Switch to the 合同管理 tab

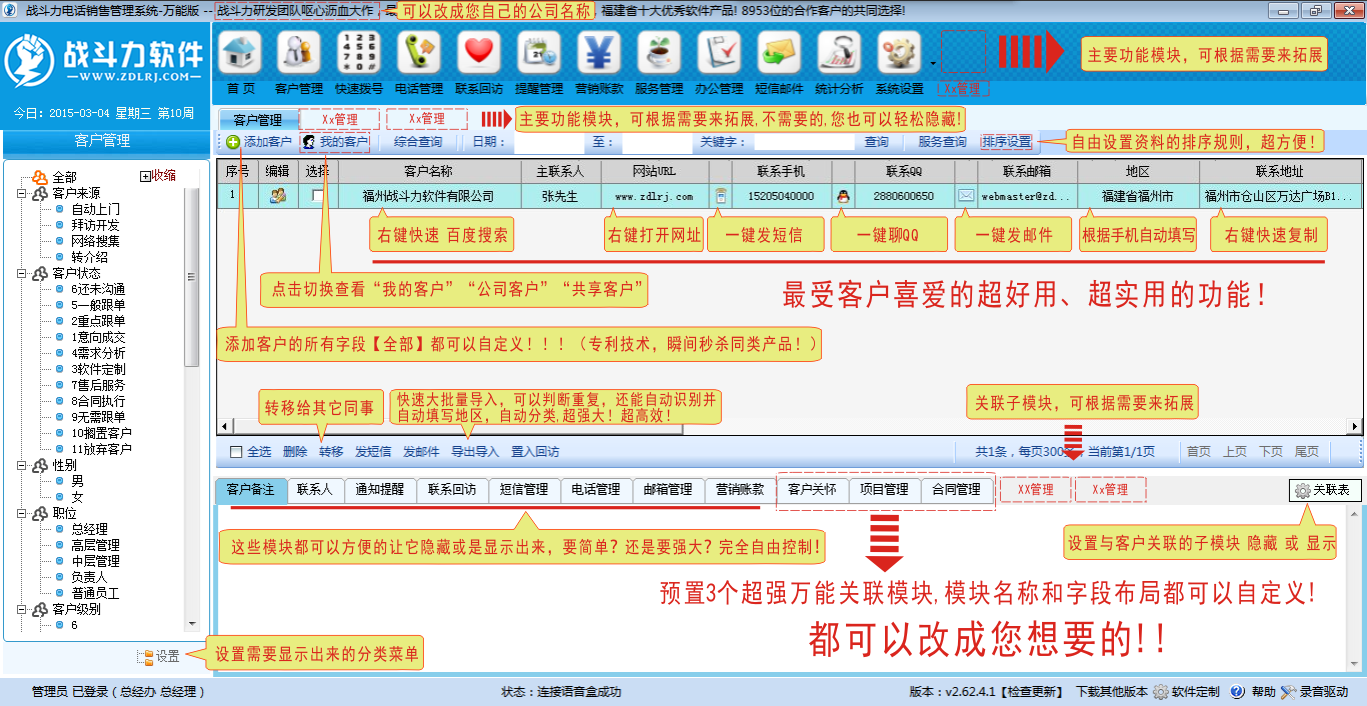coord(956,490)
